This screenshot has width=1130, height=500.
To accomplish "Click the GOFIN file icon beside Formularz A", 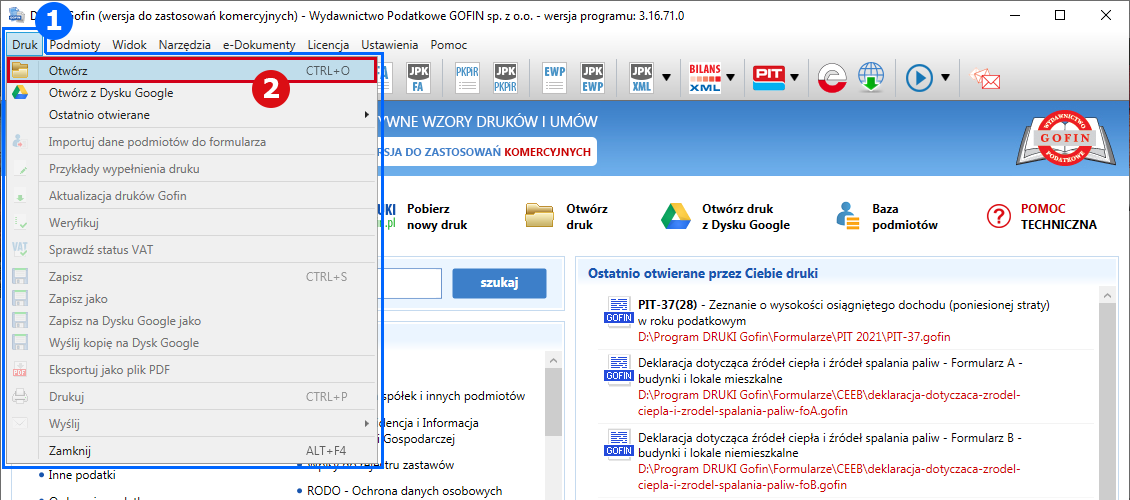I will point(618,370).
